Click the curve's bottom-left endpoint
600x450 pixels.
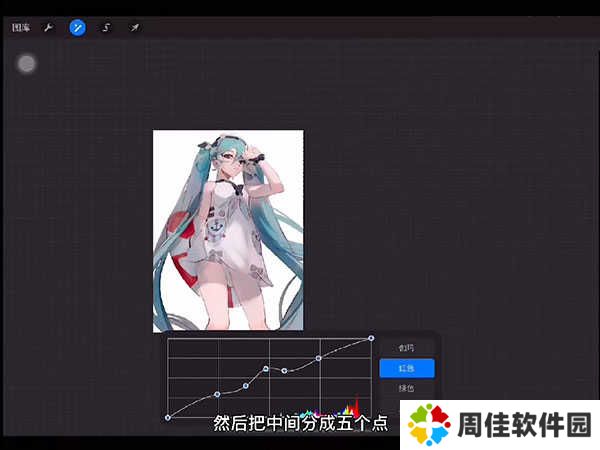pyautogui.click(x=168, y=417)
